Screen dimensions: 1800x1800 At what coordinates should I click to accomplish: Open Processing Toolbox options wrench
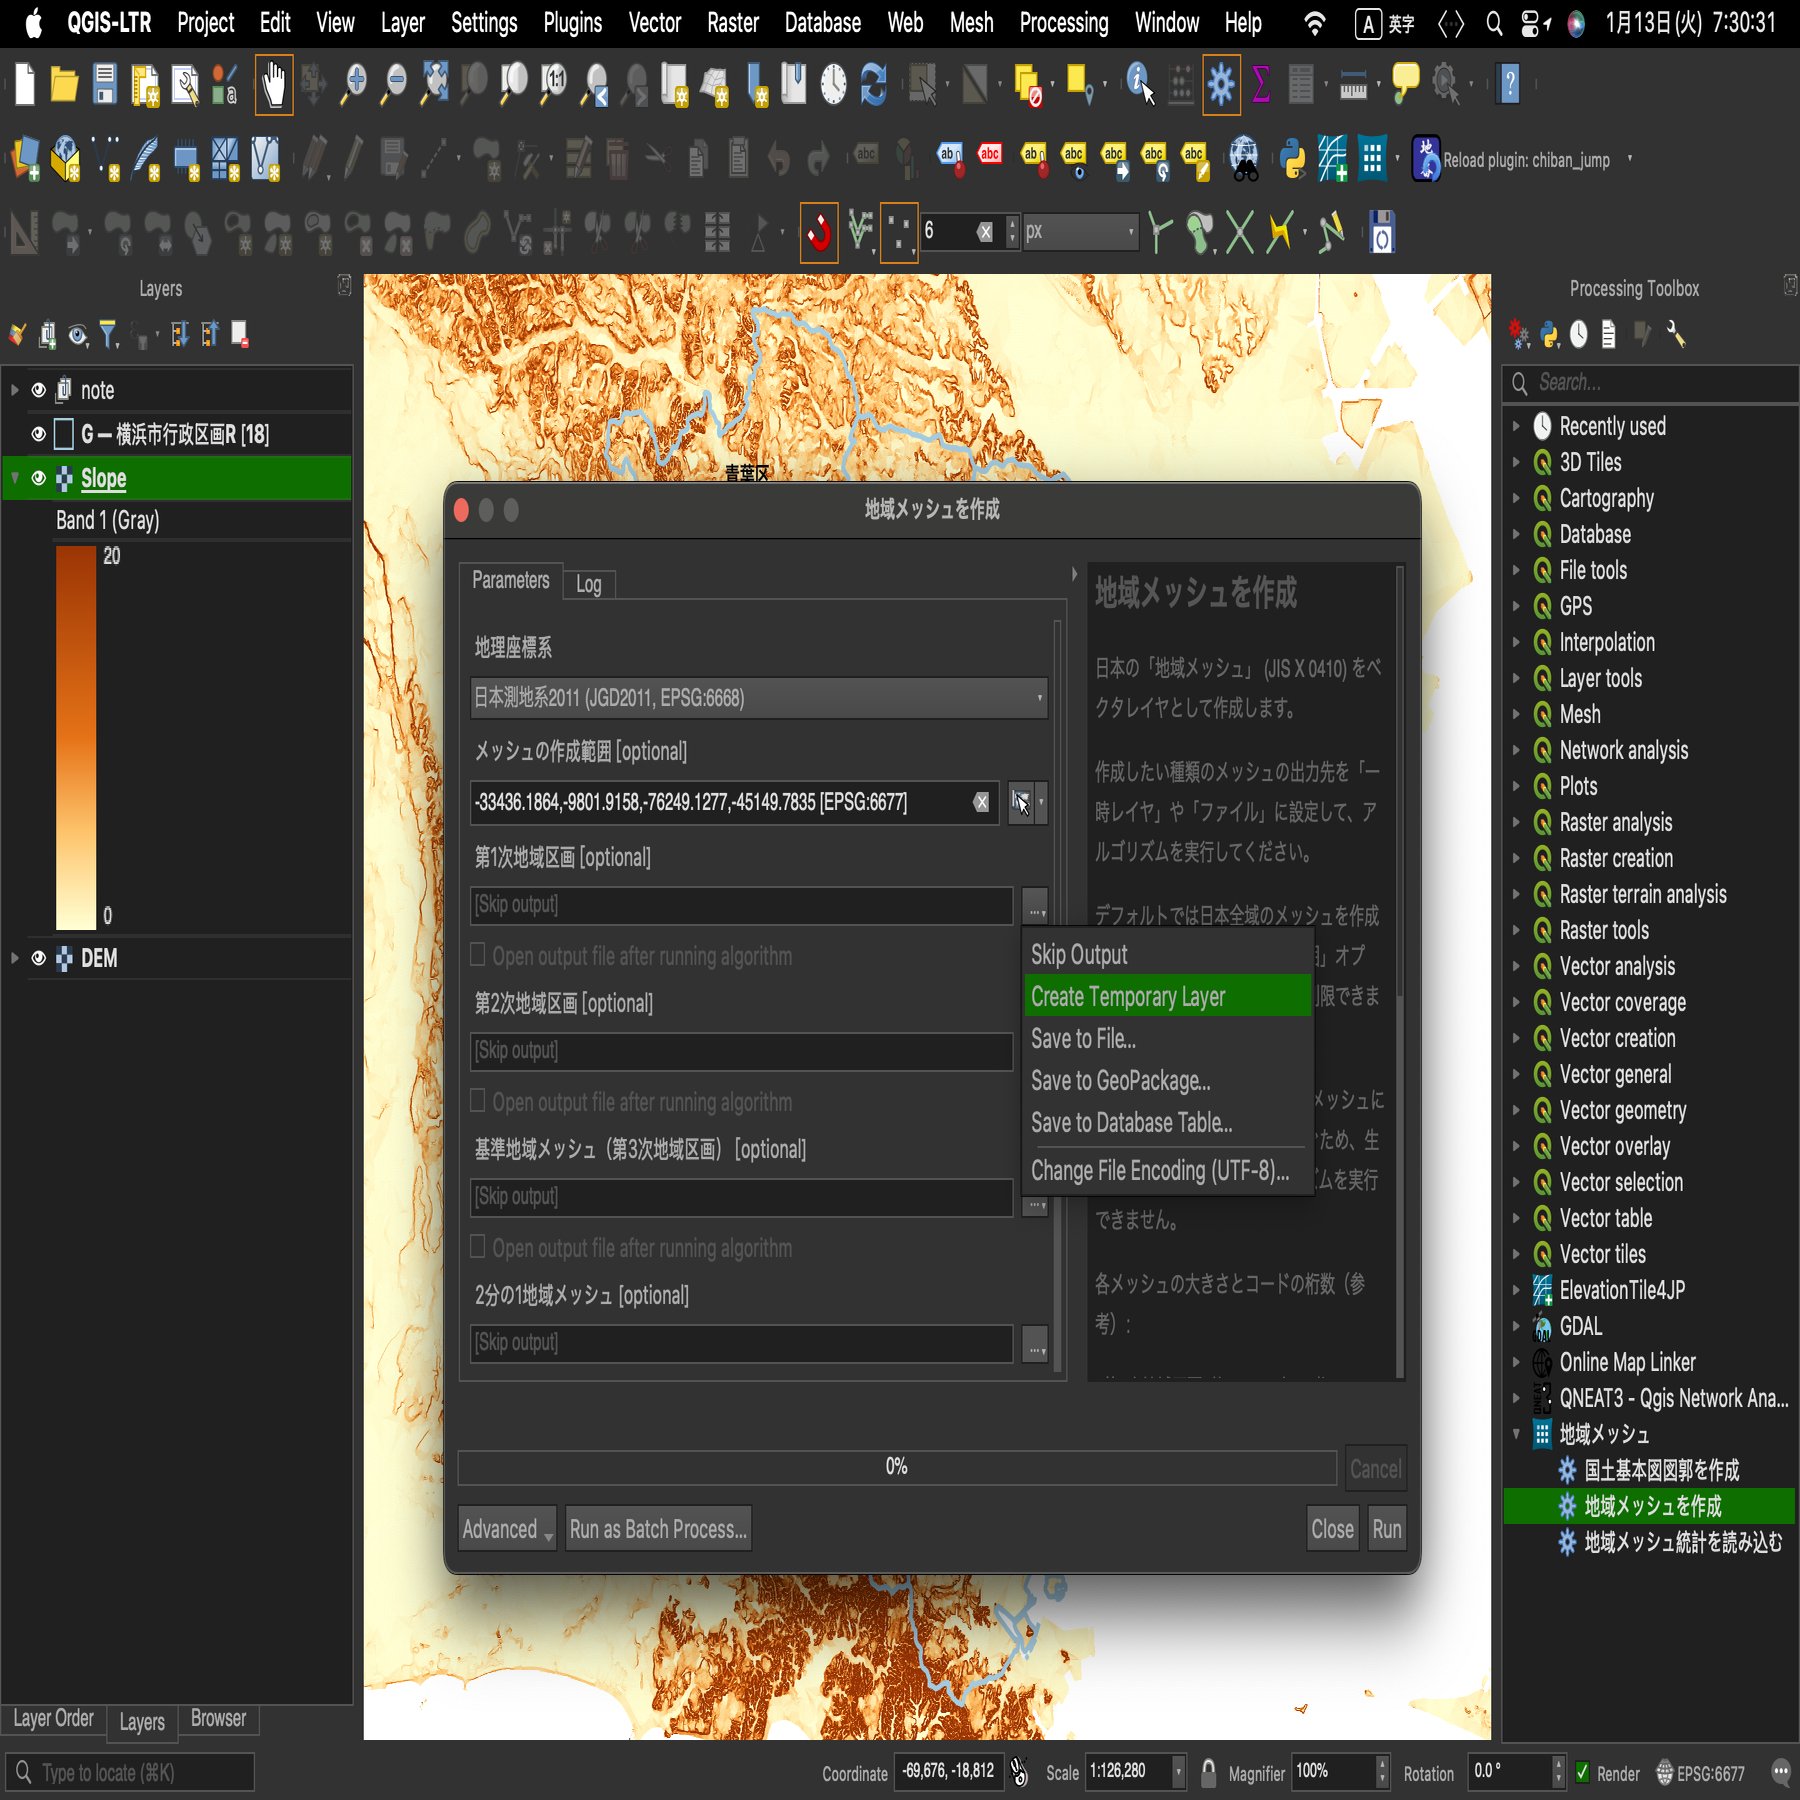click(x=1676, y=334)
